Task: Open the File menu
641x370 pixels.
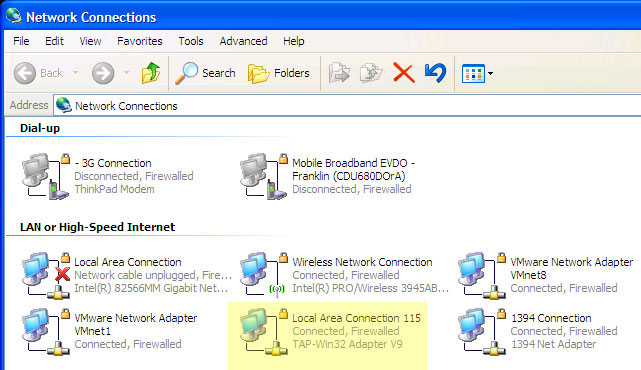Action: (x=21, y=41)
